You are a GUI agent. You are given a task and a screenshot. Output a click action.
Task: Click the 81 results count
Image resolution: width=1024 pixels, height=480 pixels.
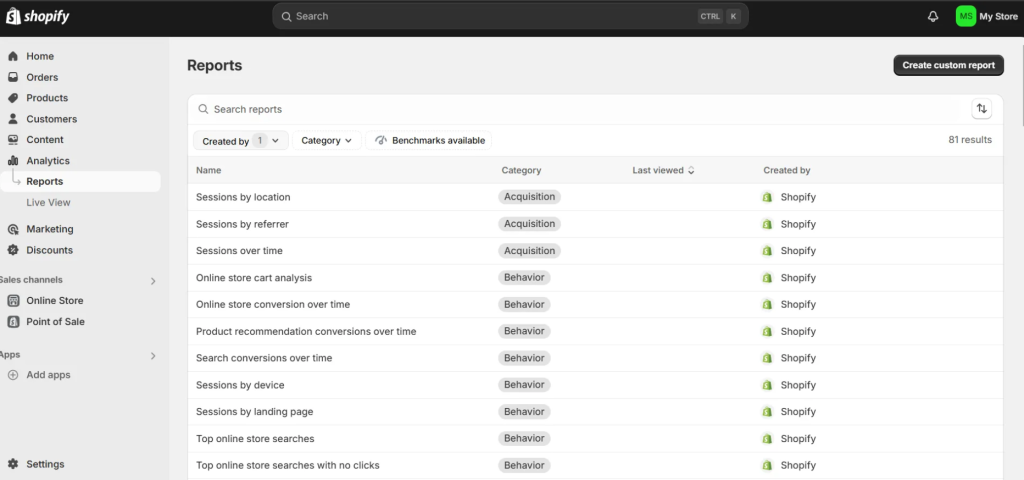[970, 140]
